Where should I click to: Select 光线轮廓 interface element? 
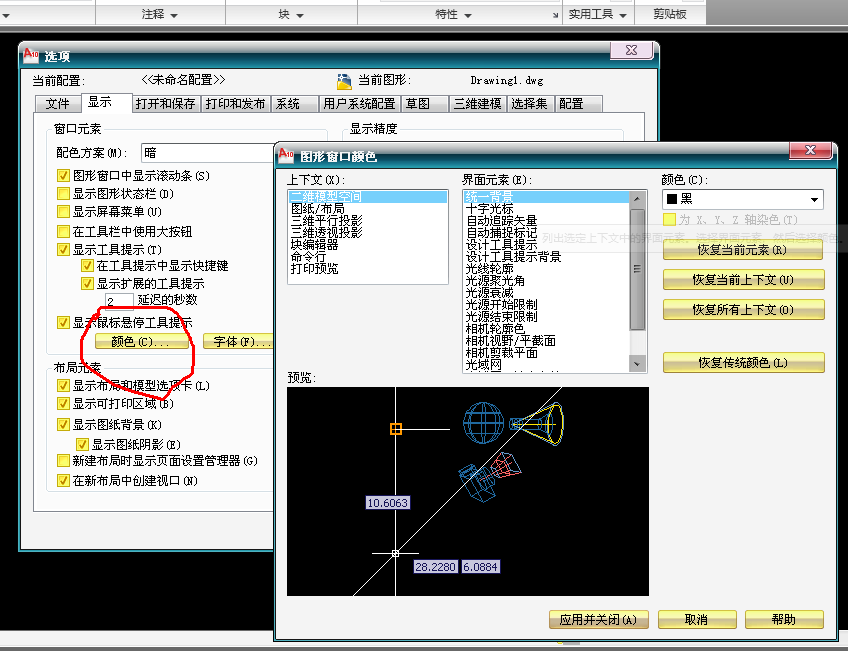546,269
